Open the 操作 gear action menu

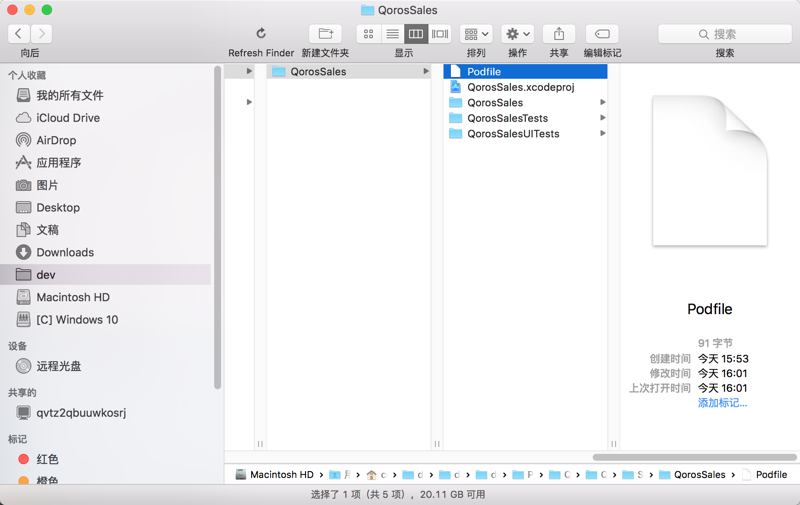(517, 34)
